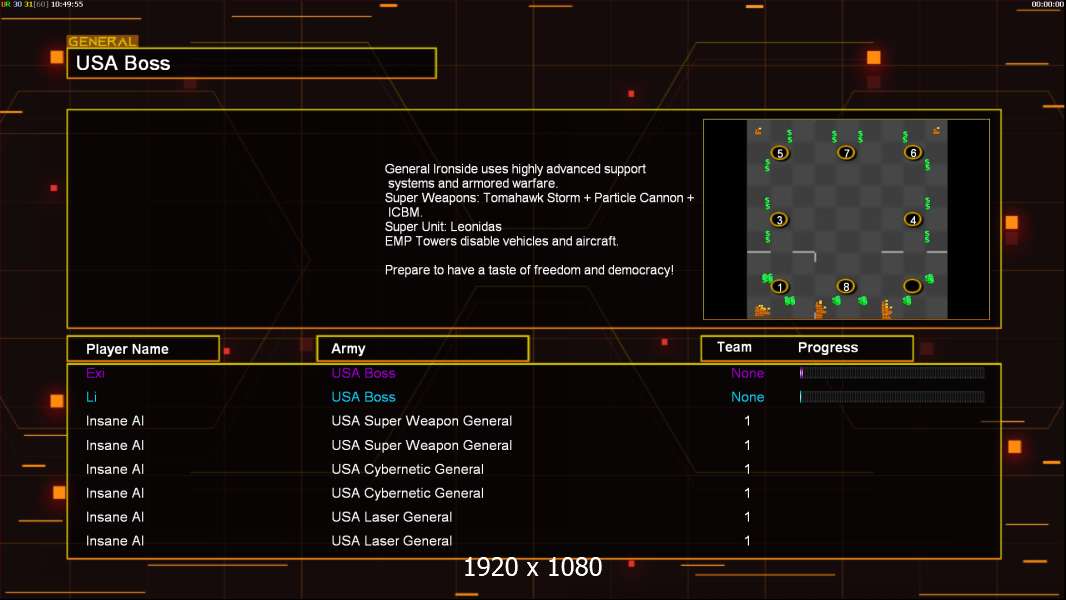Click the loading progress bar for player Li

(892, 396)
